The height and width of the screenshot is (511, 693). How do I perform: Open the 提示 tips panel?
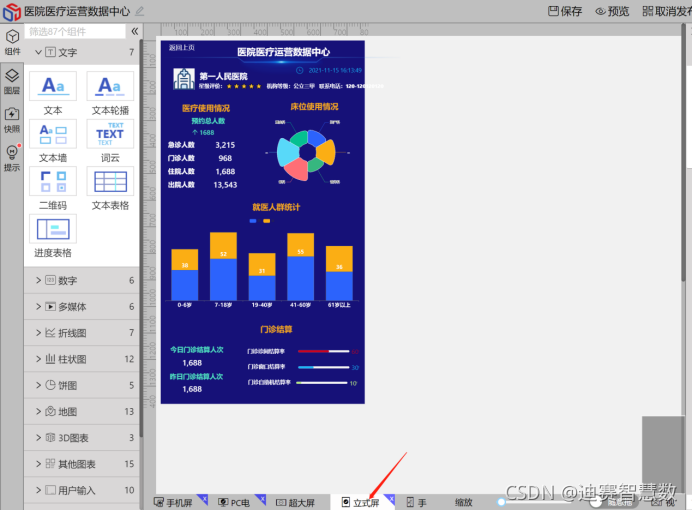(x=12, y=158)
